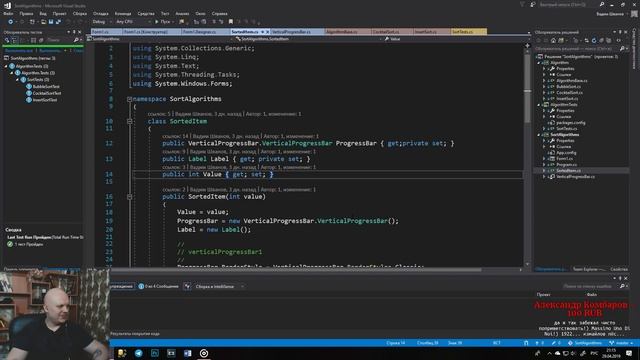Select BubbleSort.cs in Solution Explorer
Screen dimensions: 640x360
569,87
